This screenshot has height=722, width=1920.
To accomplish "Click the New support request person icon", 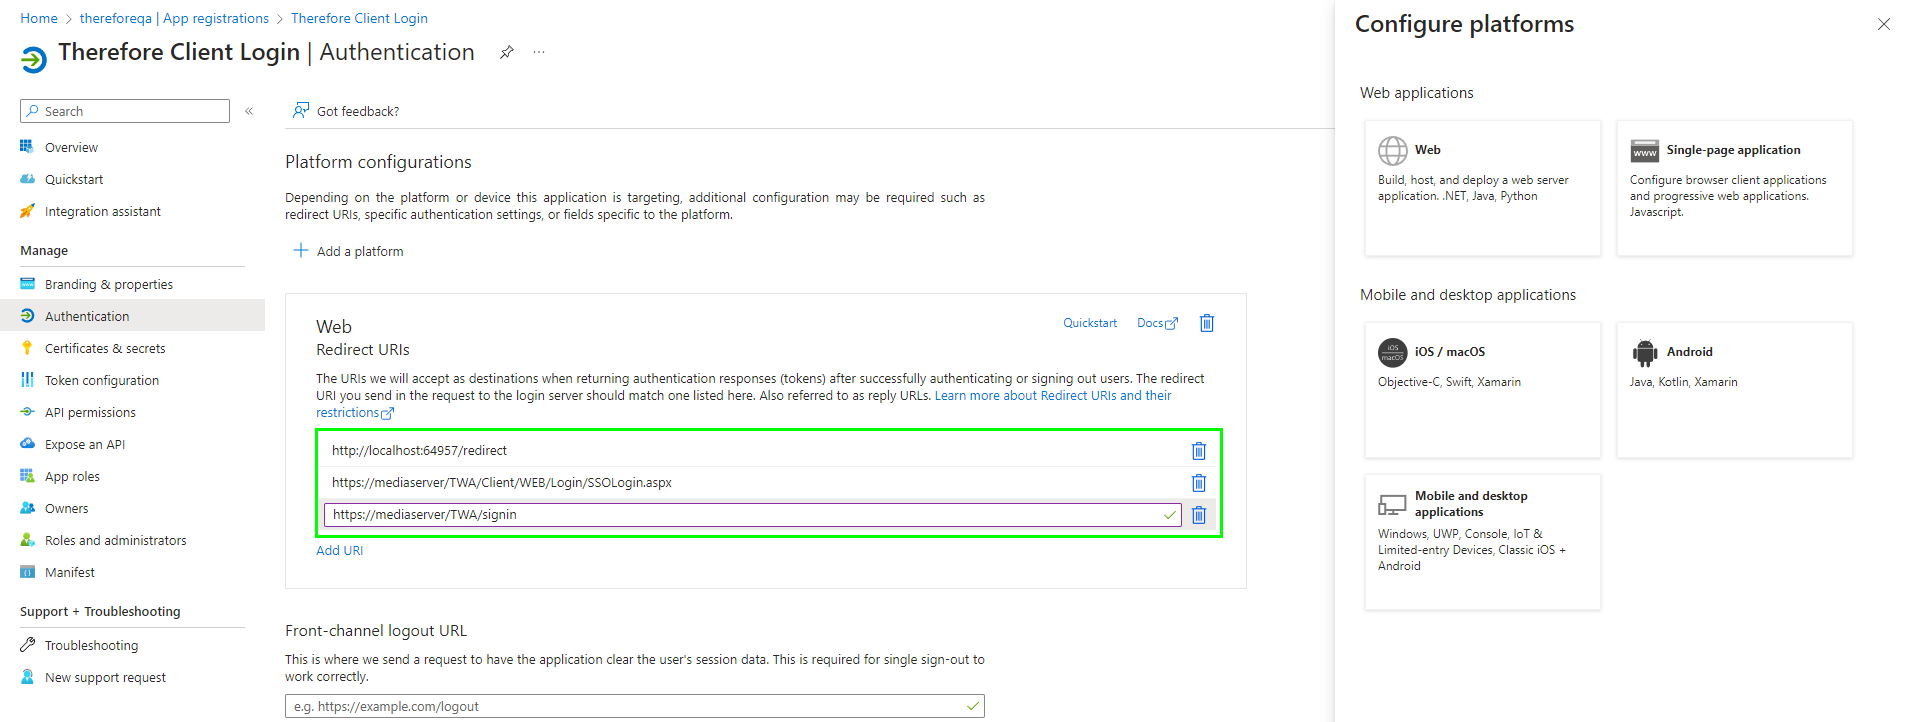I will coord(27,677).
